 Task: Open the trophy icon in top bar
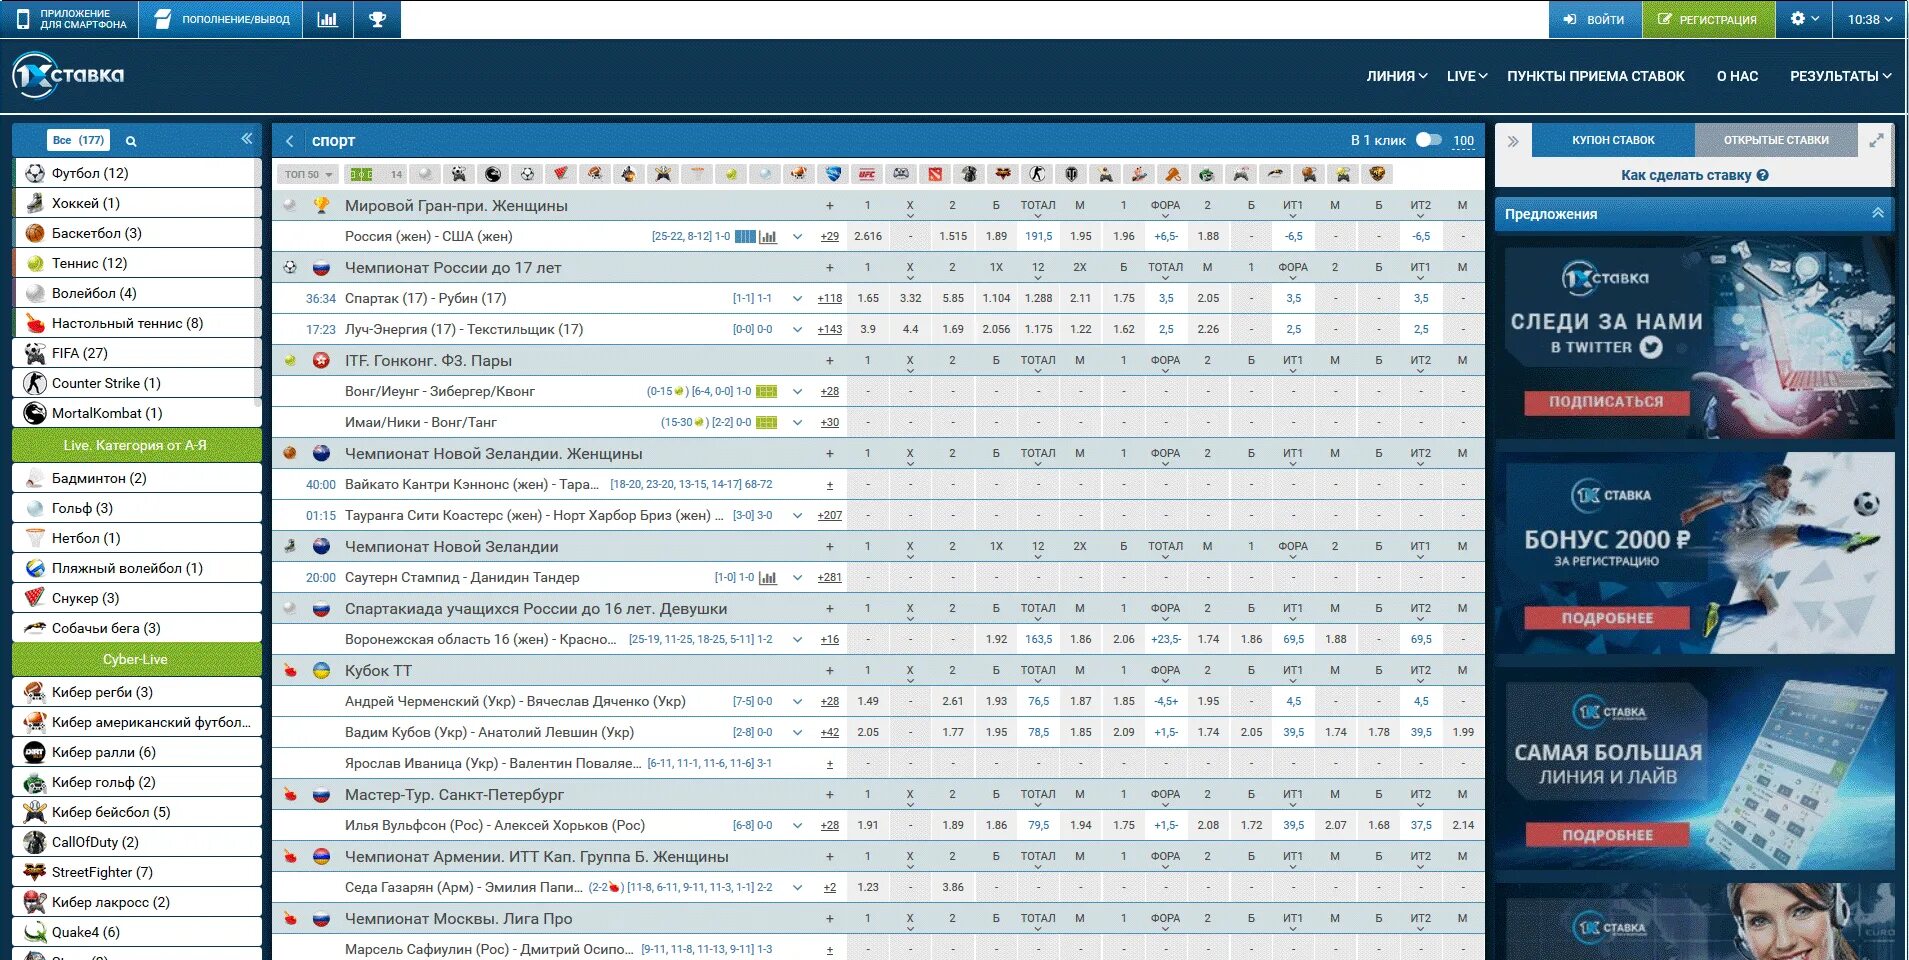[x=377, y=19]
